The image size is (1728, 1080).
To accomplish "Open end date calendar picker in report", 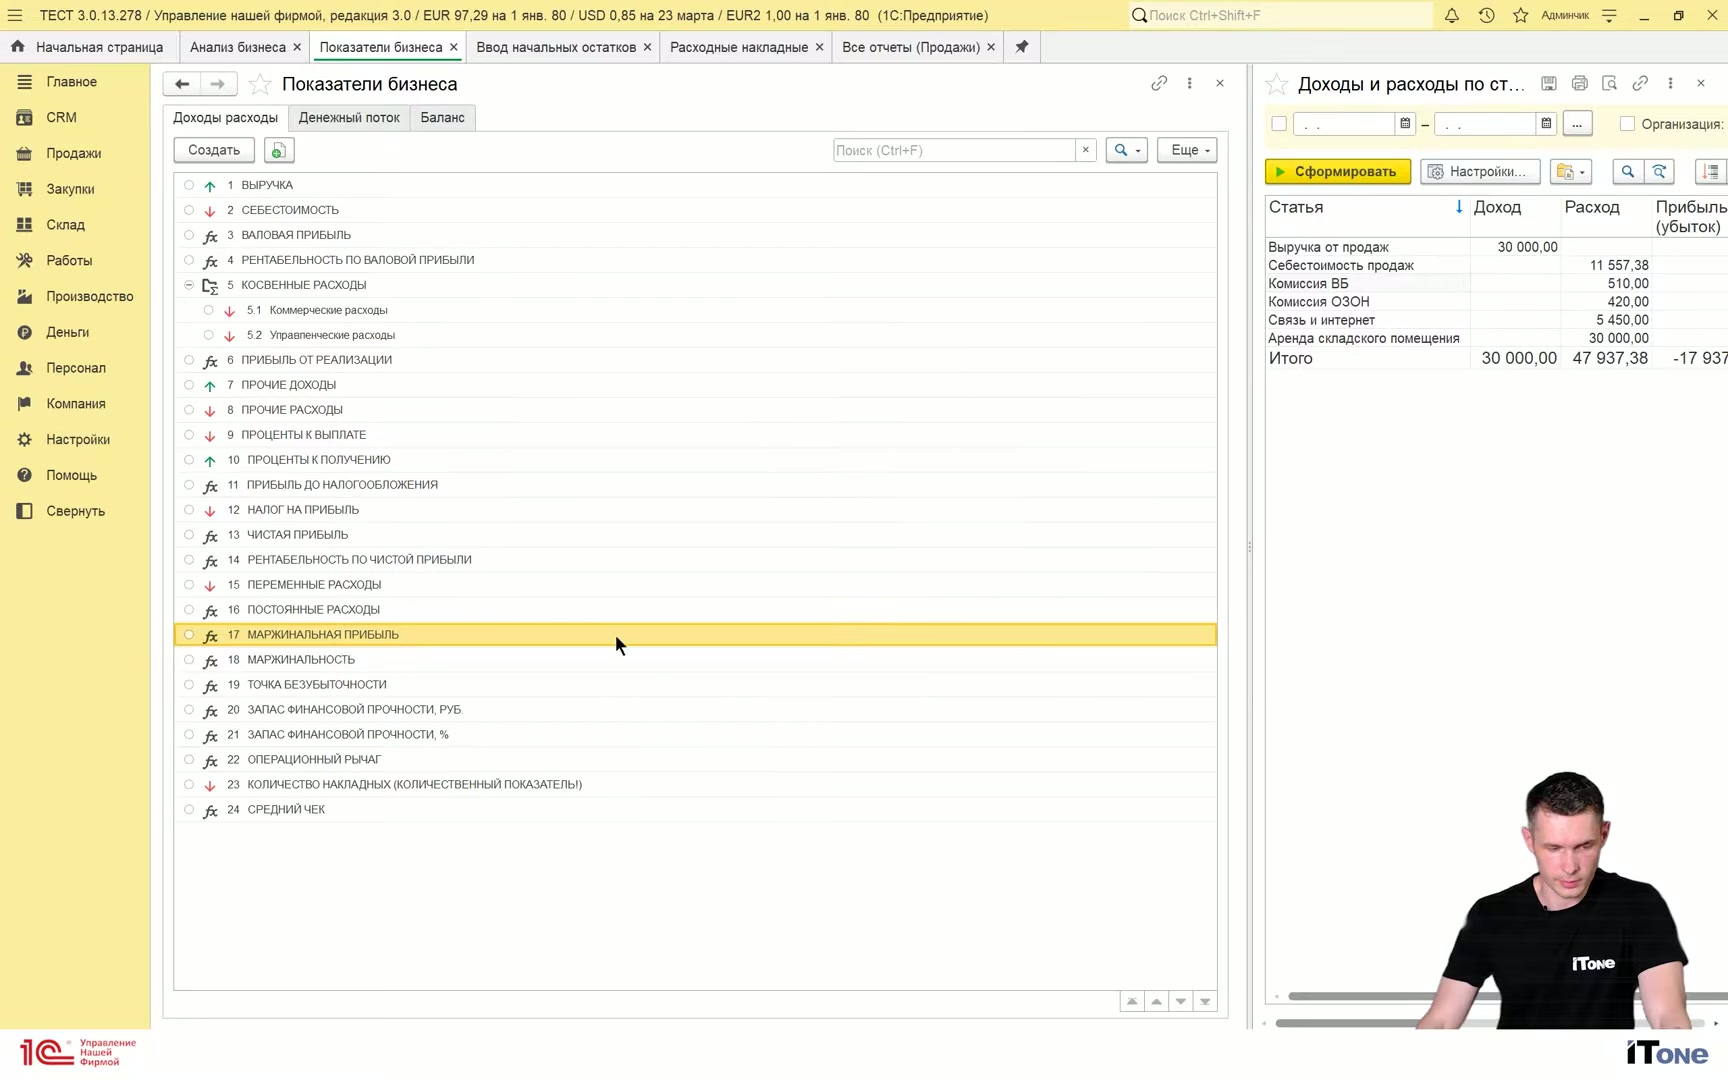I will click(x=1546, y=124).
